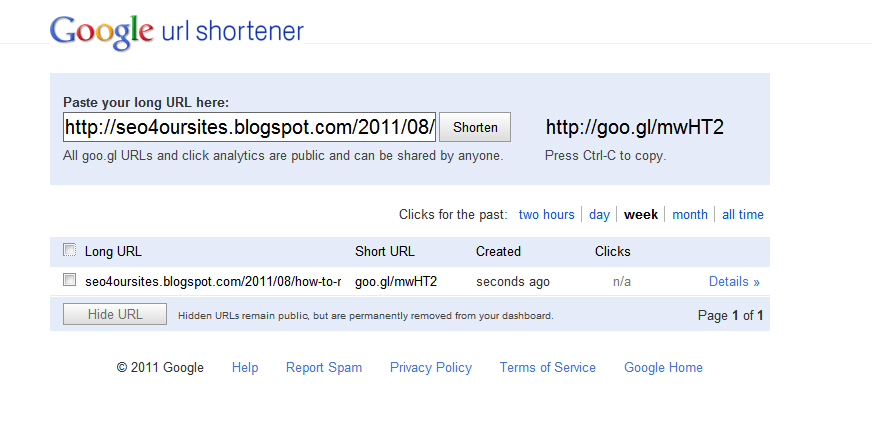Go to Google Home link
The width and height of the screenshot is (872, 447).
[663, 367]
